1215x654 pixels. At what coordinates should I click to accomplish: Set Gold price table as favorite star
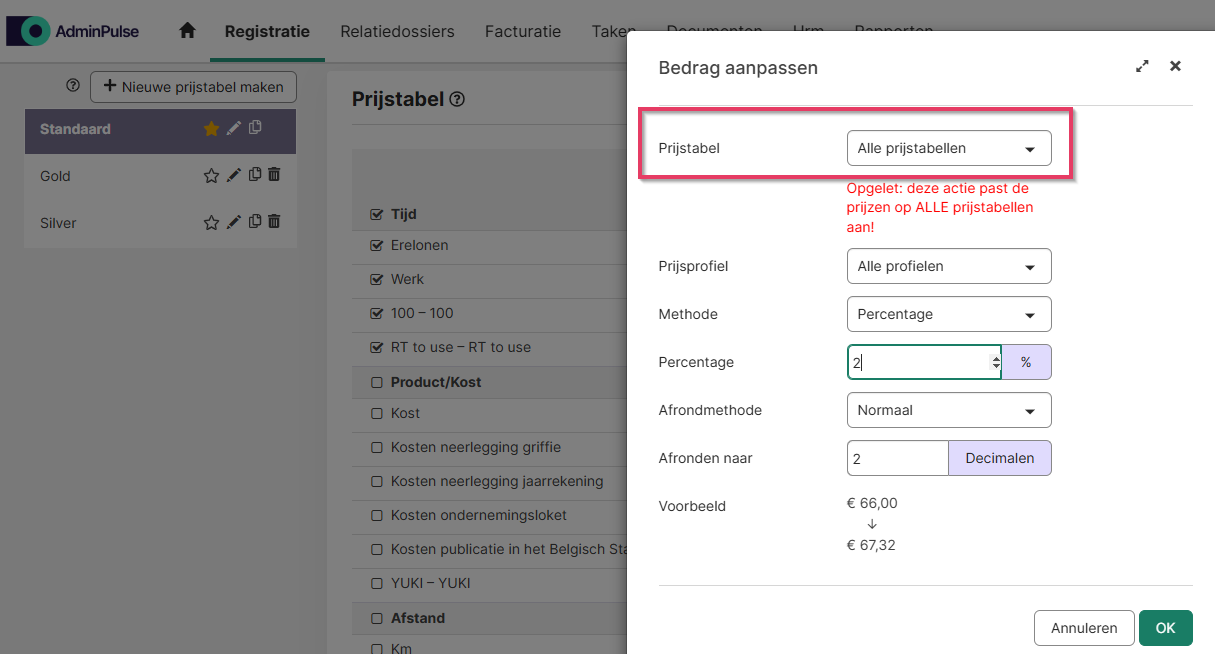[211, 176]
